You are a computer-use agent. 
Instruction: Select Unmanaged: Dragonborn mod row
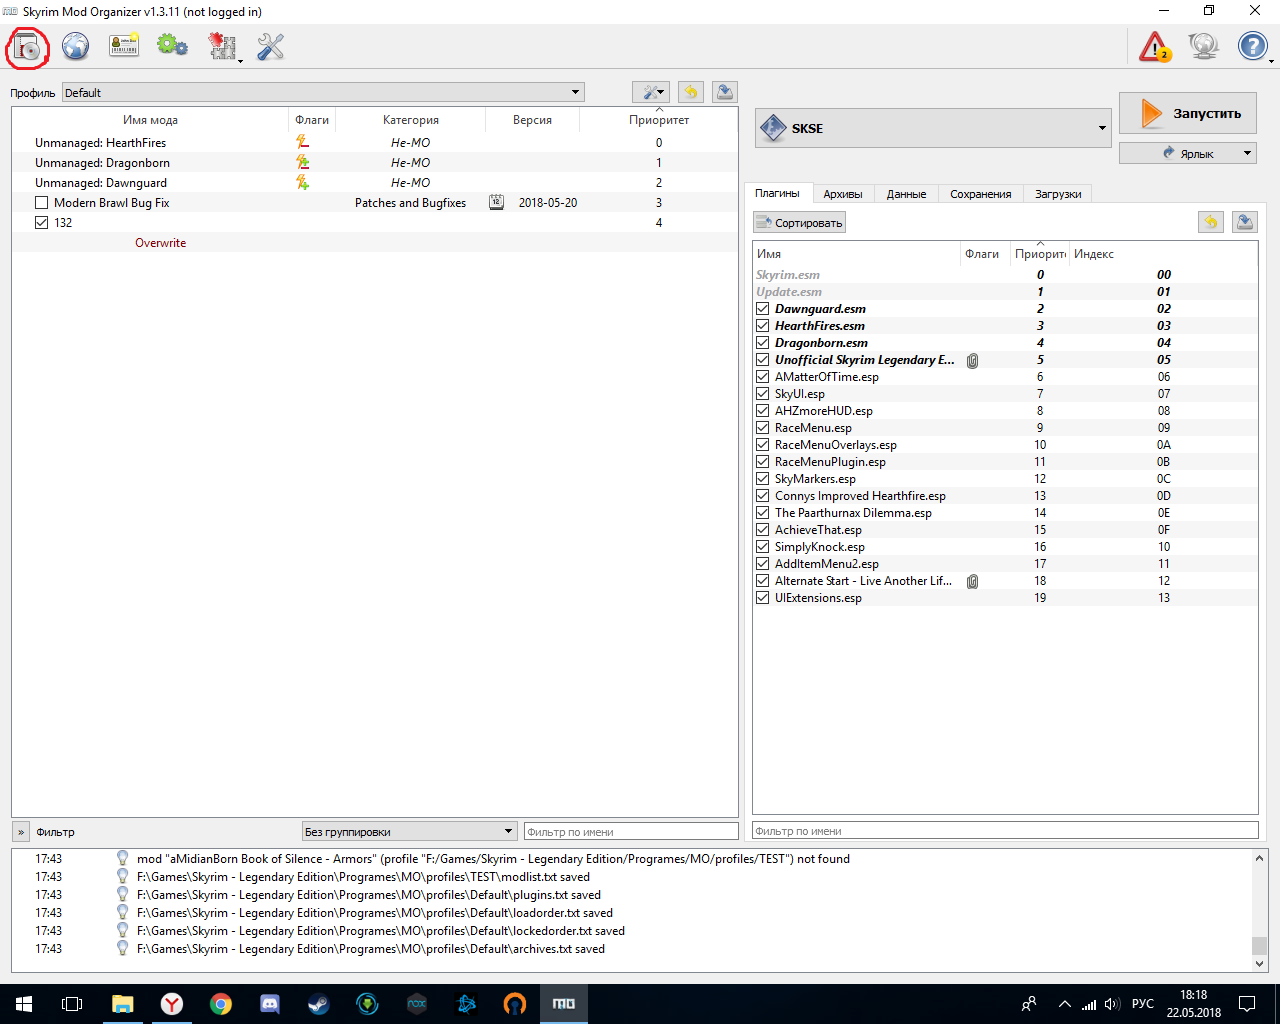(375, 162)
